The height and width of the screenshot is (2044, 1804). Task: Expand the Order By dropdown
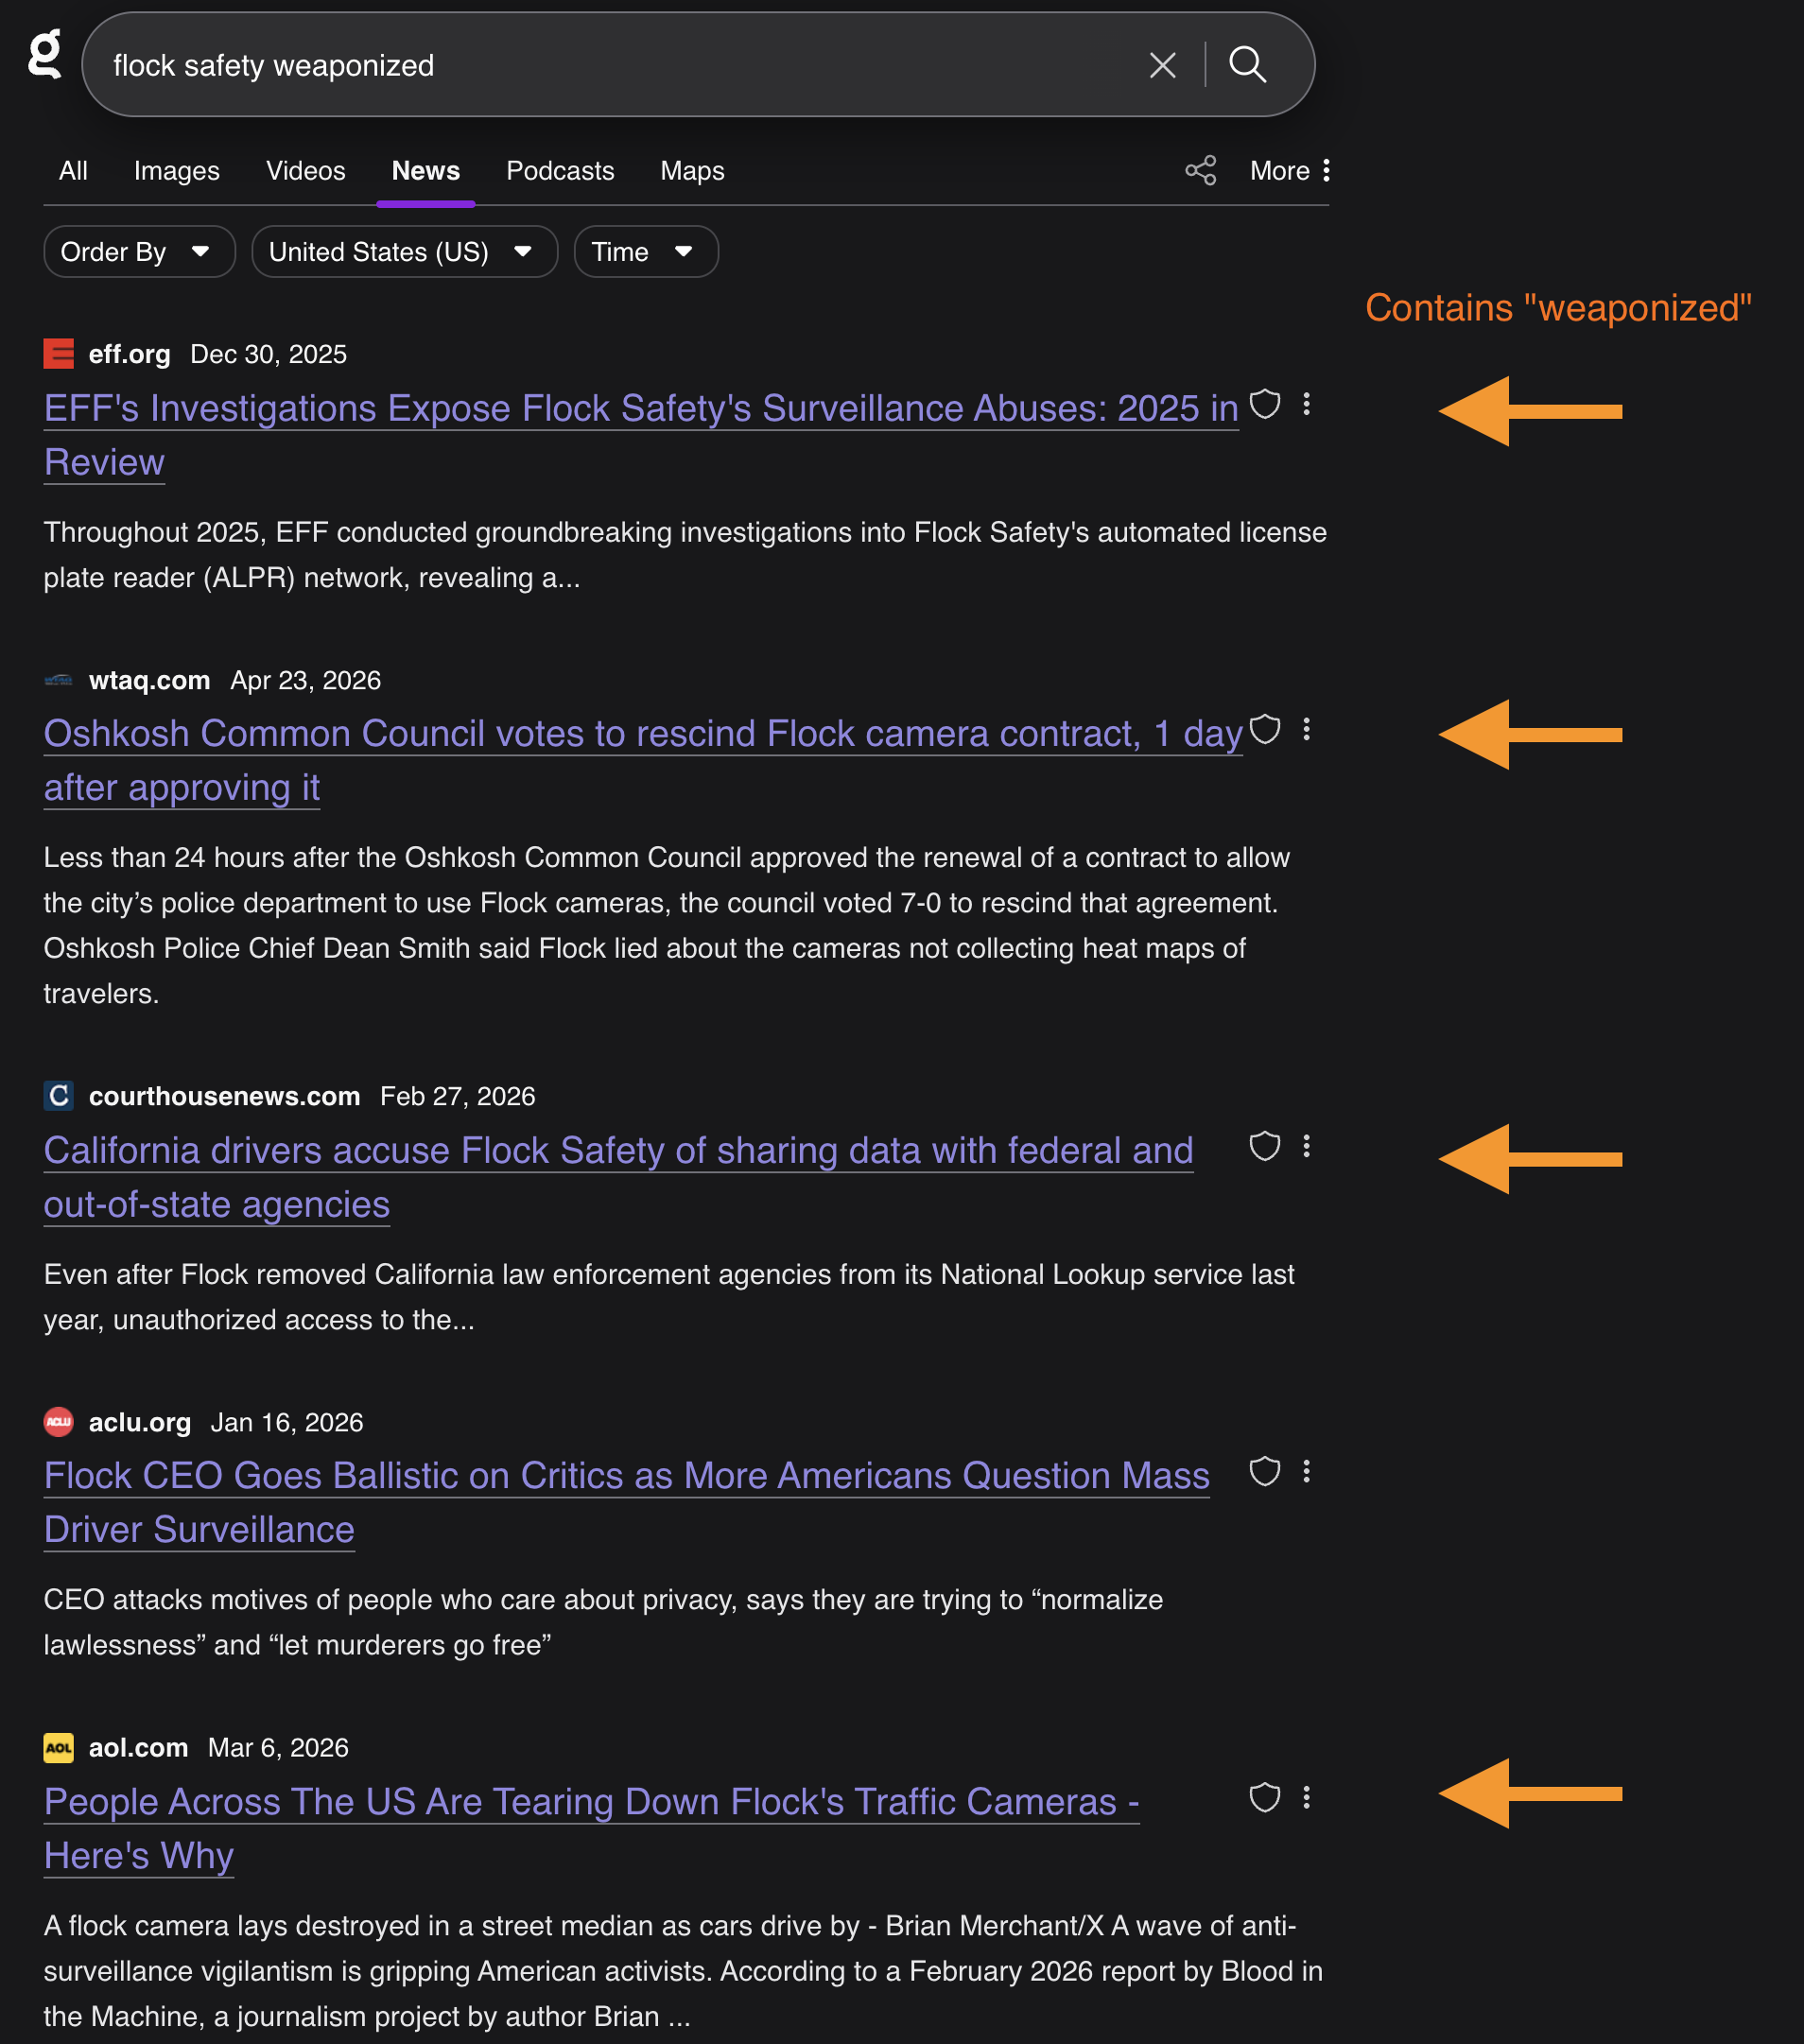(x=139, y=252)
